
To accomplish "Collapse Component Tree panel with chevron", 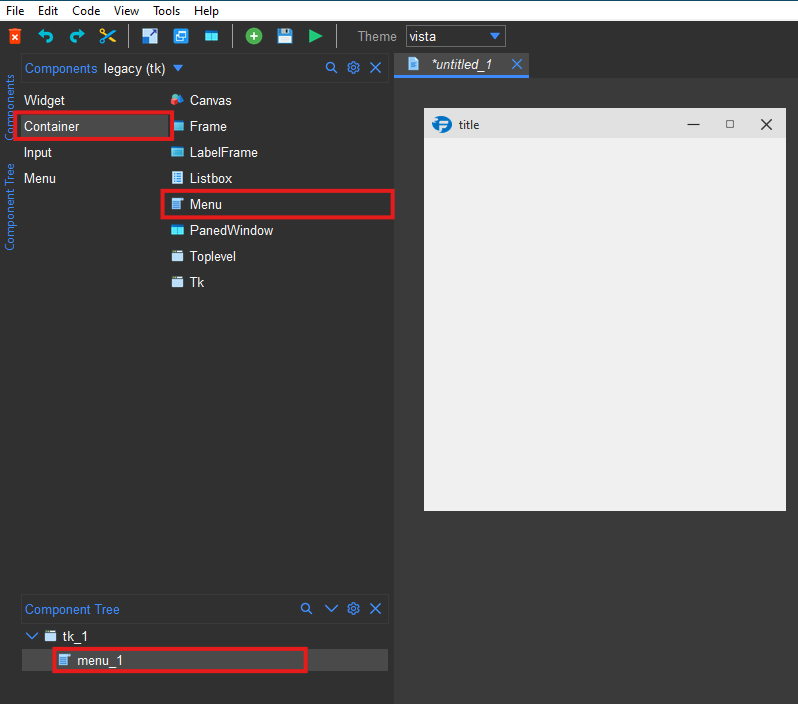I will [x=331, y=608].
